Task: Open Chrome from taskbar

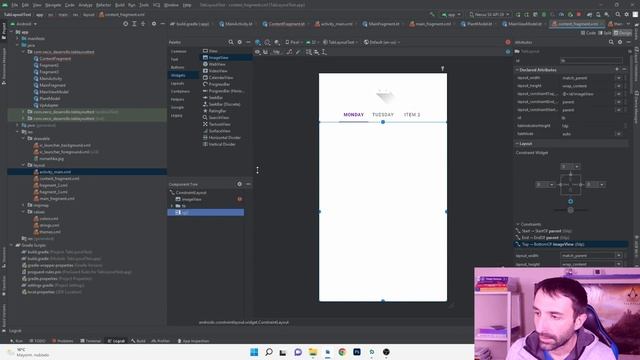Action: click(x=342, y=352)
